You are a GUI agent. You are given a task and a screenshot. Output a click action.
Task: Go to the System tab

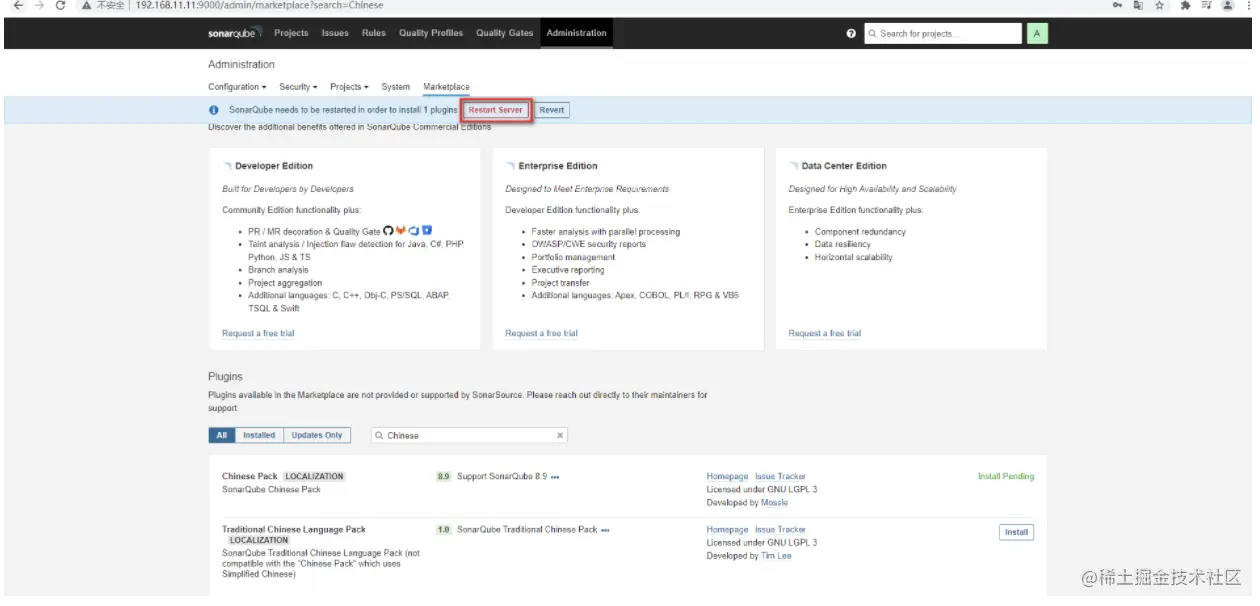click(396, 87)
